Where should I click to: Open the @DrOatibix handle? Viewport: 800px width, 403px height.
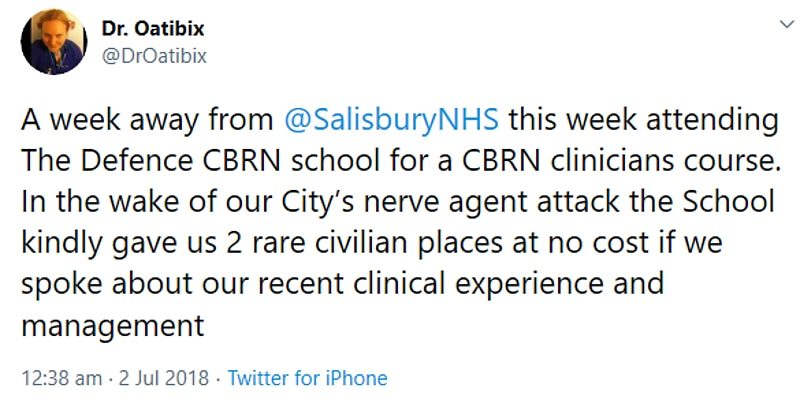tap(154, 56)
